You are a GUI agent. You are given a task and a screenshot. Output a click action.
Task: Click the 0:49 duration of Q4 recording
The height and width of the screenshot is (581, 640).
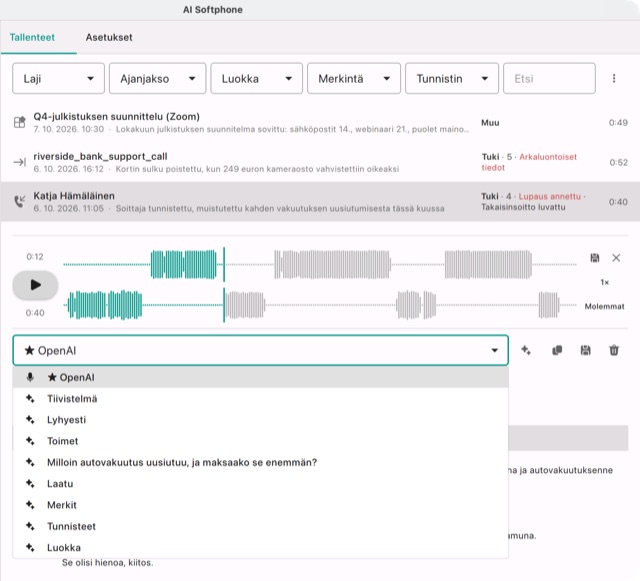click(618, 122)
